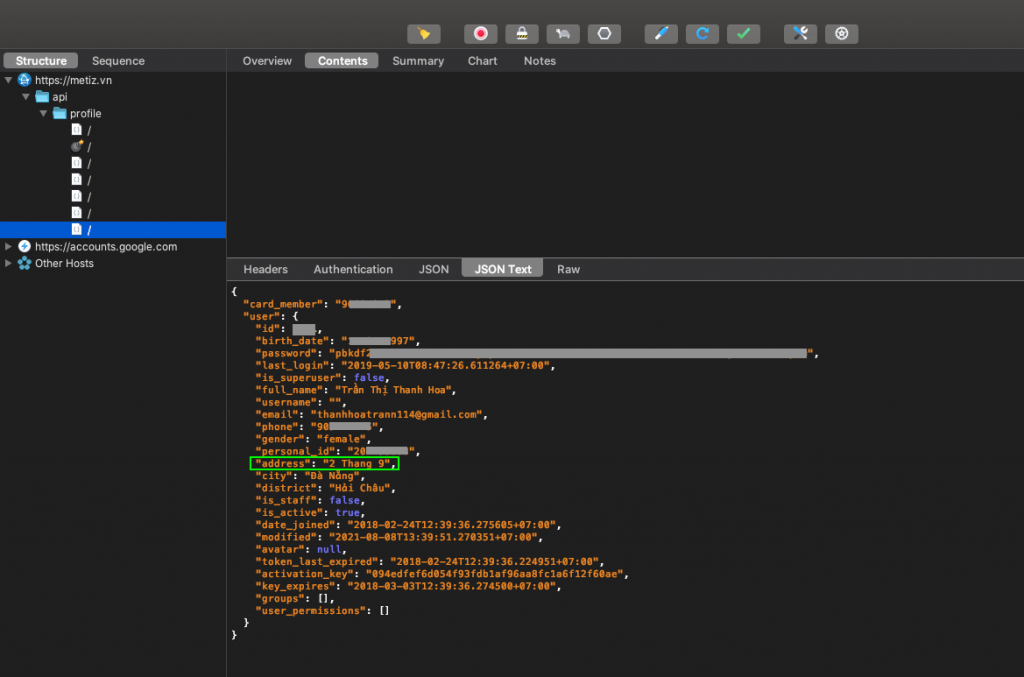This screenshot has height=677, width=1024.
Task: Click the api folder icon
Action: (42, 97)
